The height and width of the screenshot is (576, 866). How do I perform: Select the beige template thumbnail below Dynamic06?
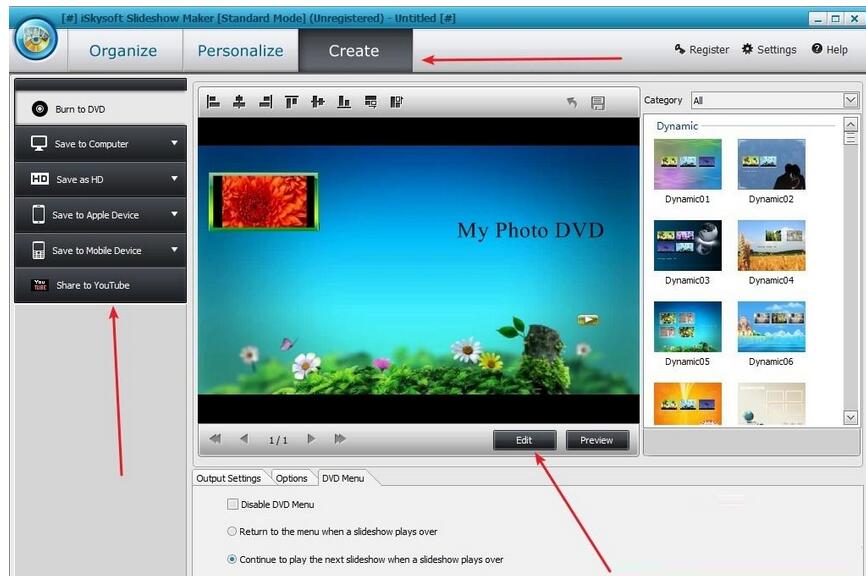[772, 404]
